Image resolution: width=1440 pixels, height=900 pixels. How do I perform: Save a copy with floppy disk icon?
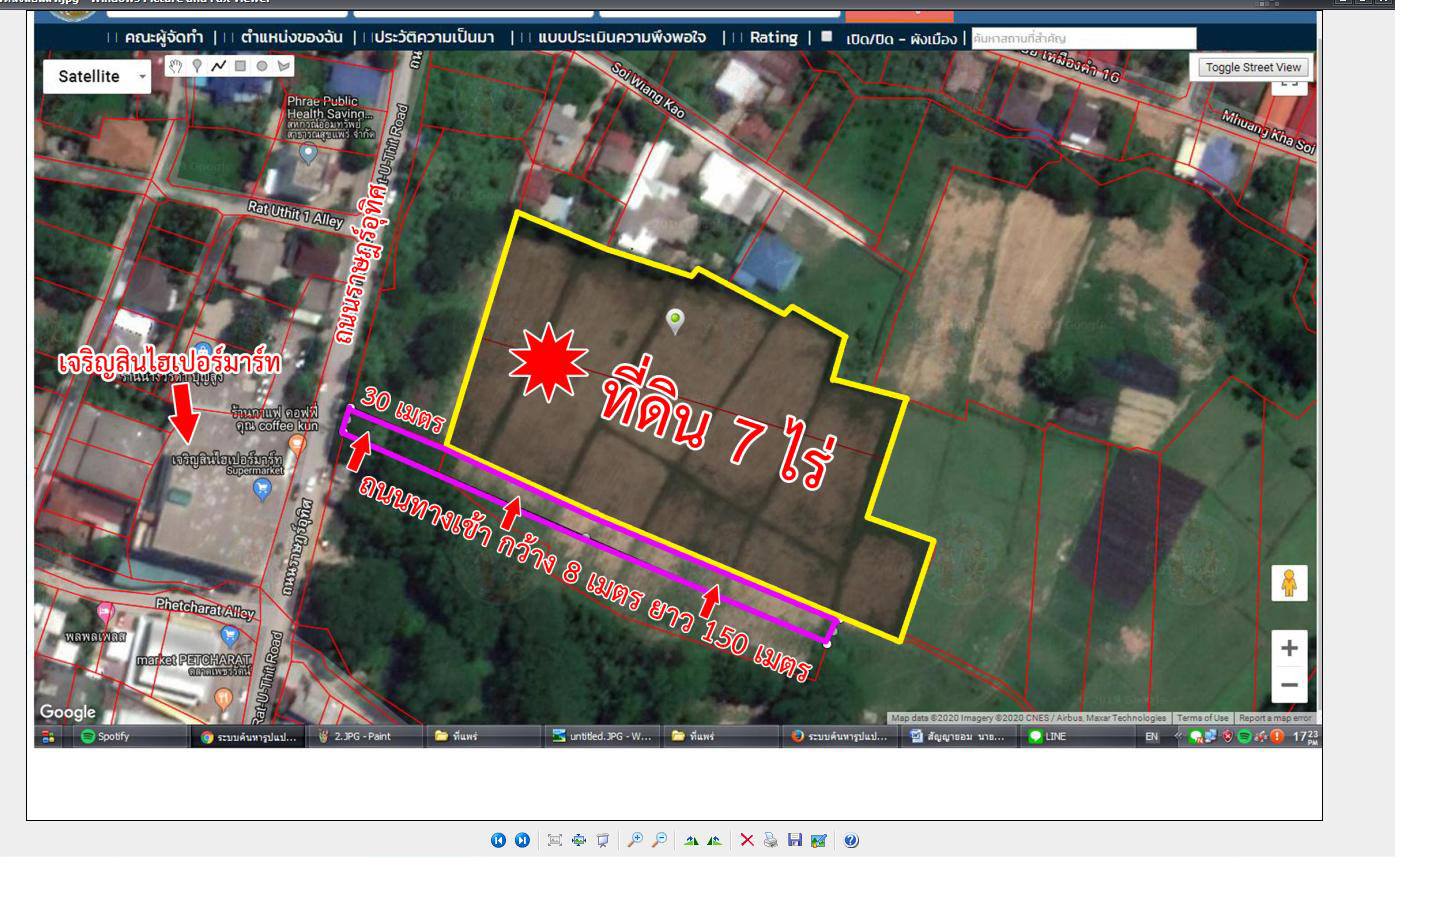point(794,840)
